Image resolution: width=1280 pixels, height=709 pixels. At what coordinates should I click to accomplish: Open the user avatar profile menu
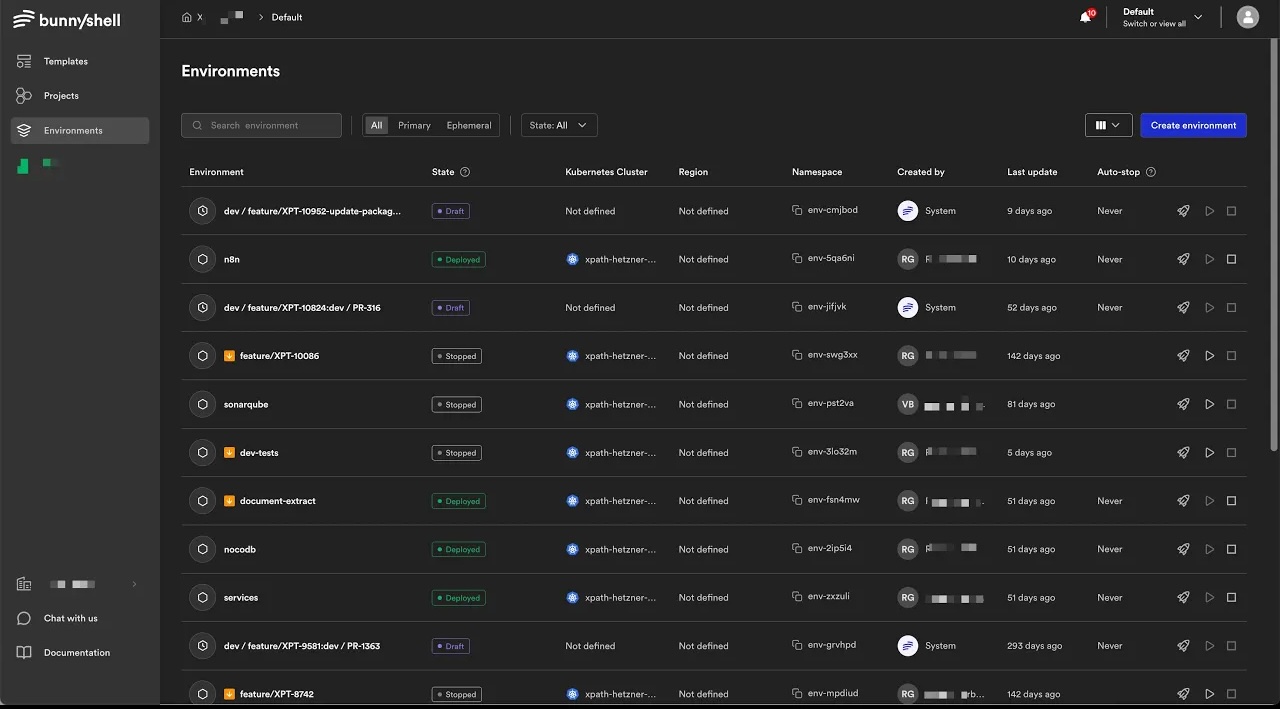(1247, 17)
